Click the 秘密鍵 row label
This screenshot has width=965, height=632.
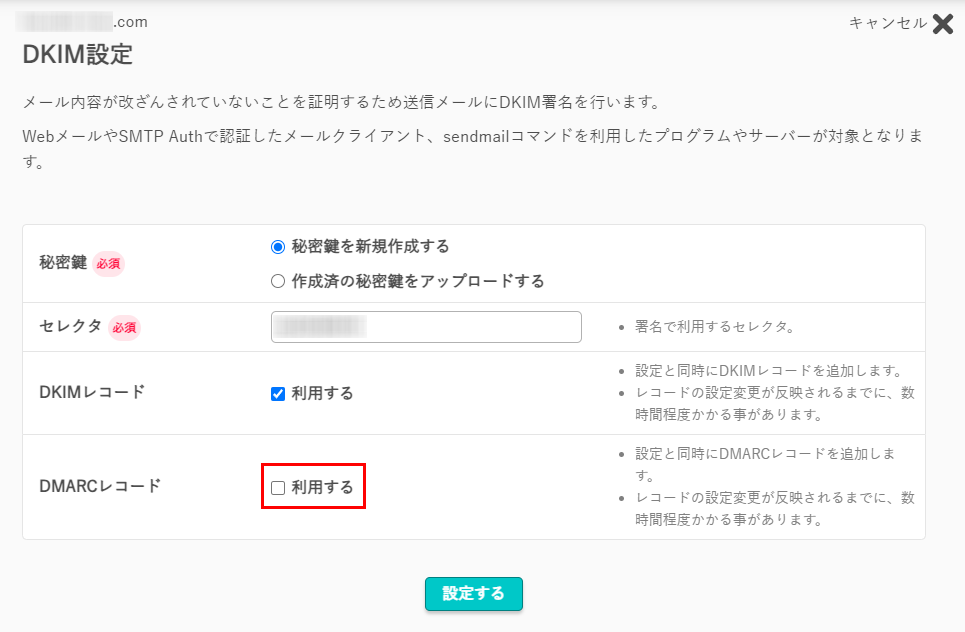[x=62, y=264]
